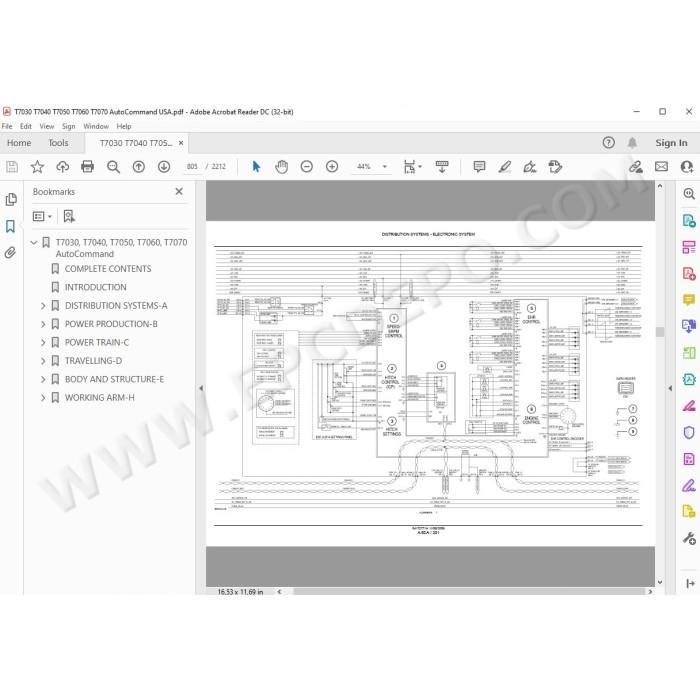Share a link to this file

636,167
